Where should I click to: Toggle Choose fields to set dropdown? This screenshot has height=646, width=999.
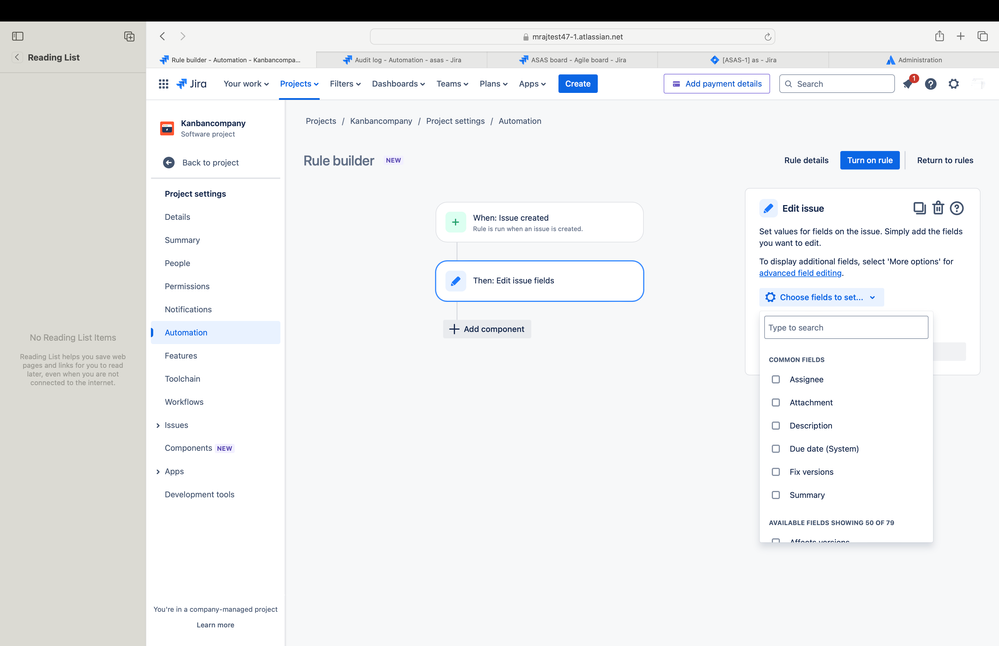click(821, 298)
